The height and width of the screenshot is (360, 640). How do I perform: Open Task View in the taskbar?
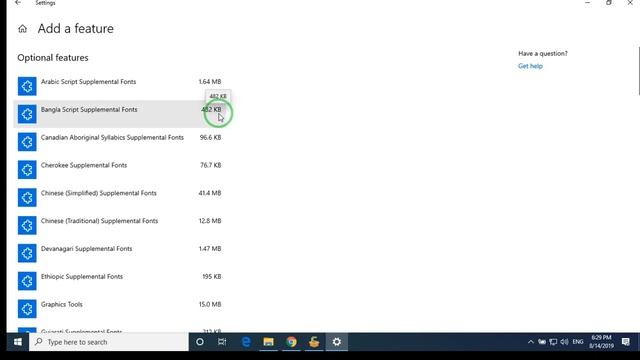tap(222, 342)
